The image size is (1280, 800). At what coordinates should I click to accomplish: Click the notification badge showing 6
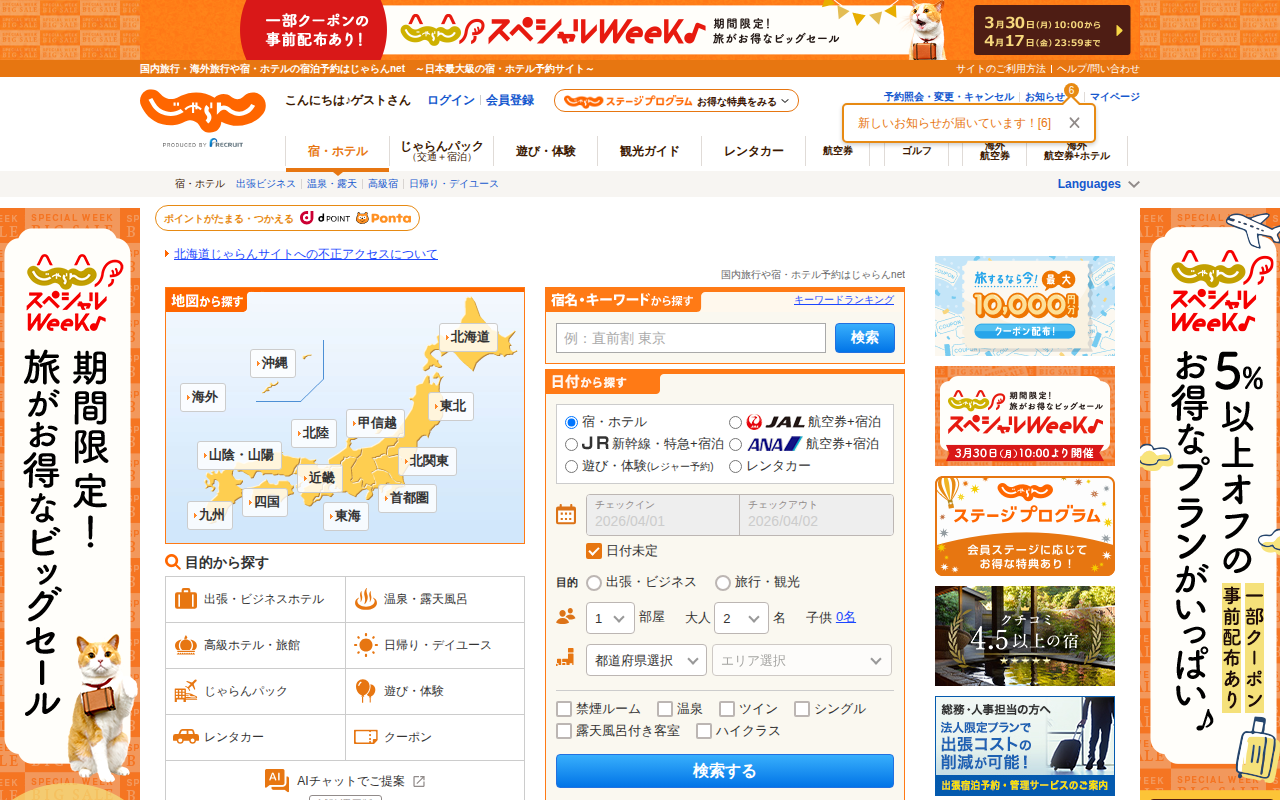click(x=1071, y=91)
